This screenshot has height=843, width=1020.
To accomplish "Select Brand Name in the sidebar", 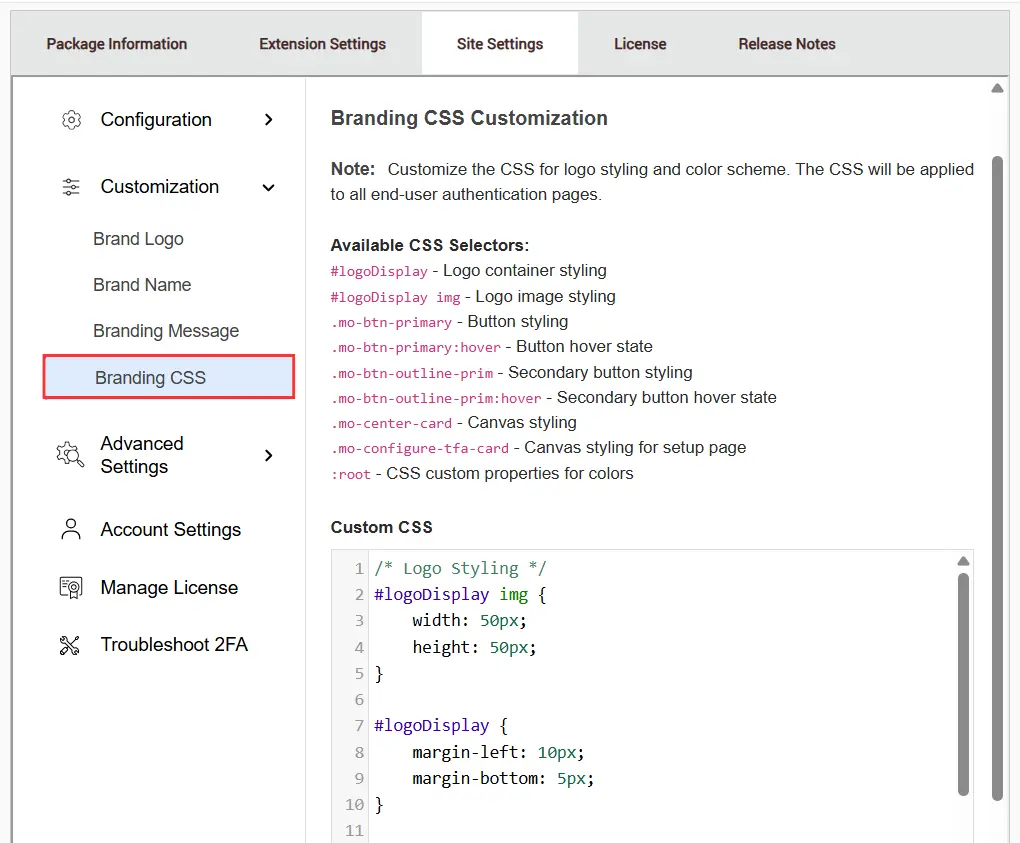I will [142, 285].
